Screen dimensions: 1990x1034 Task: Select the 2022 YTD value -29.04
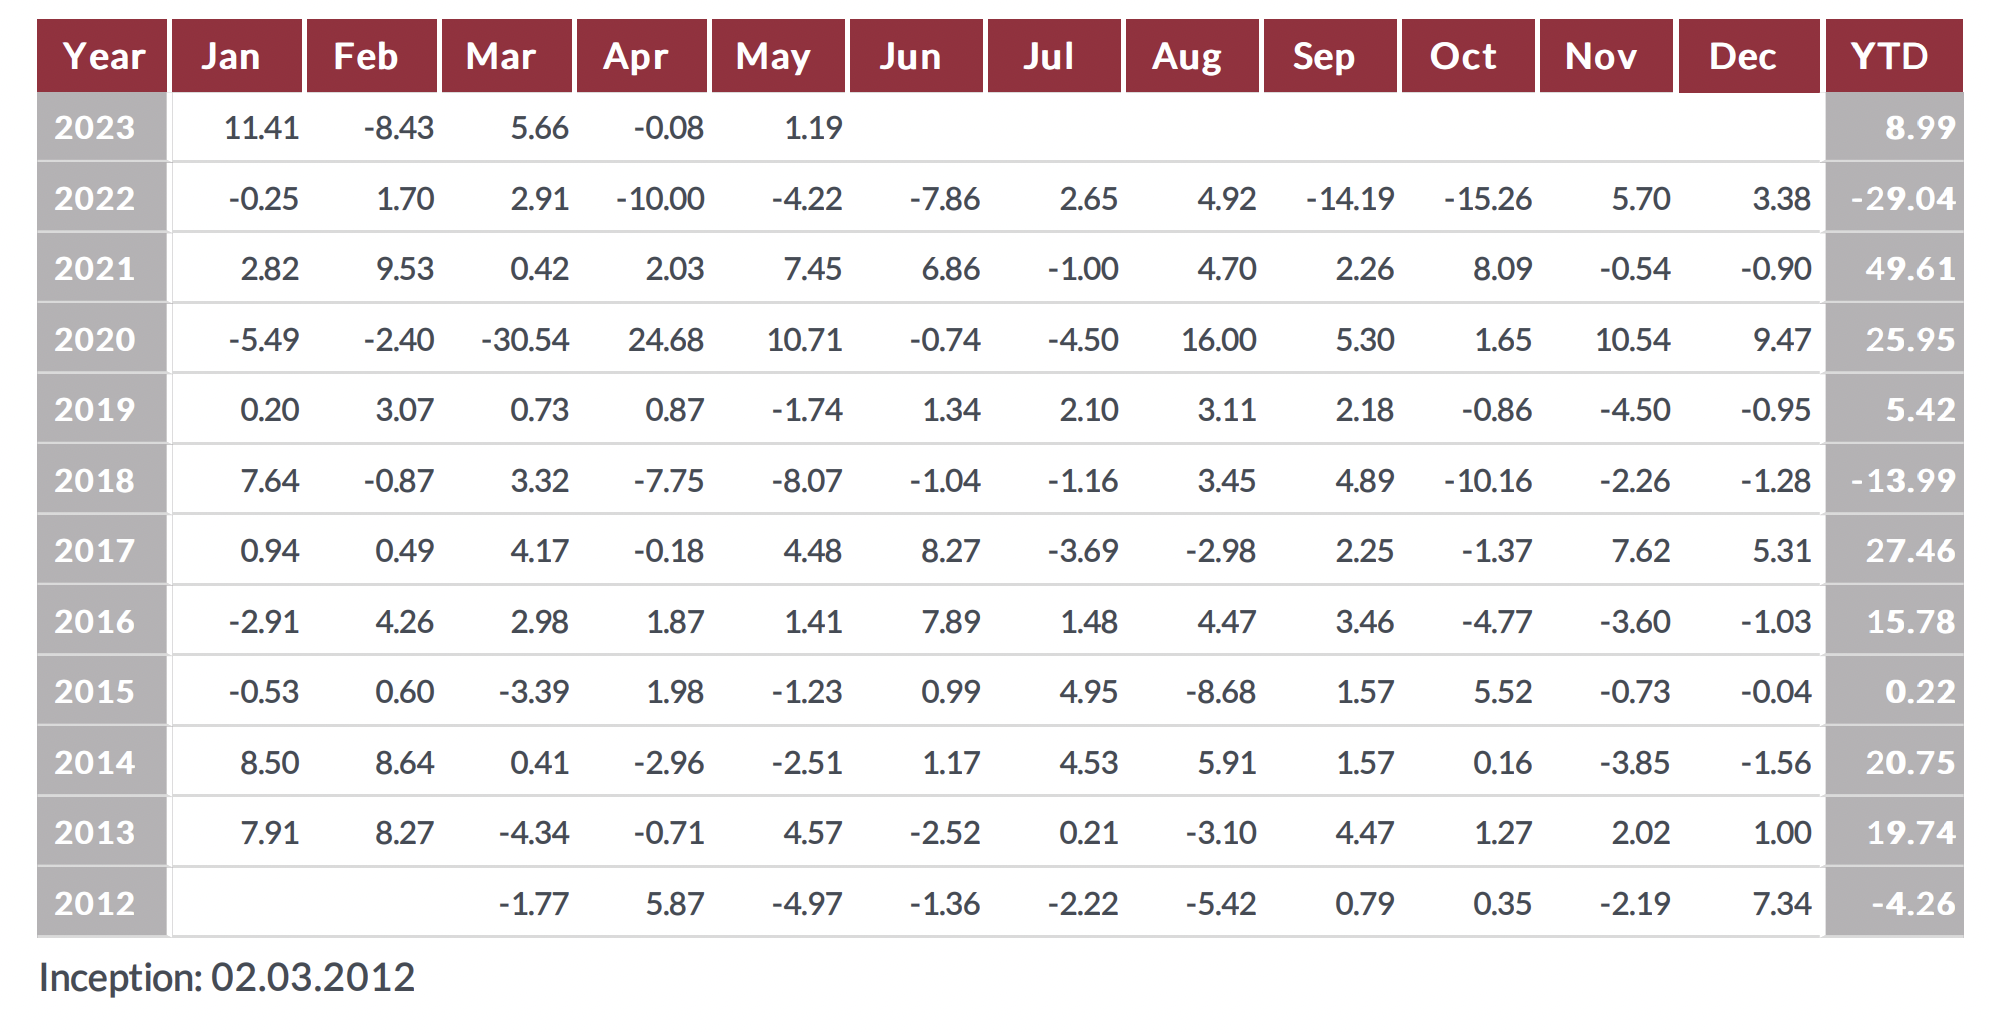pyautogui.click(x=1903, y=199)
